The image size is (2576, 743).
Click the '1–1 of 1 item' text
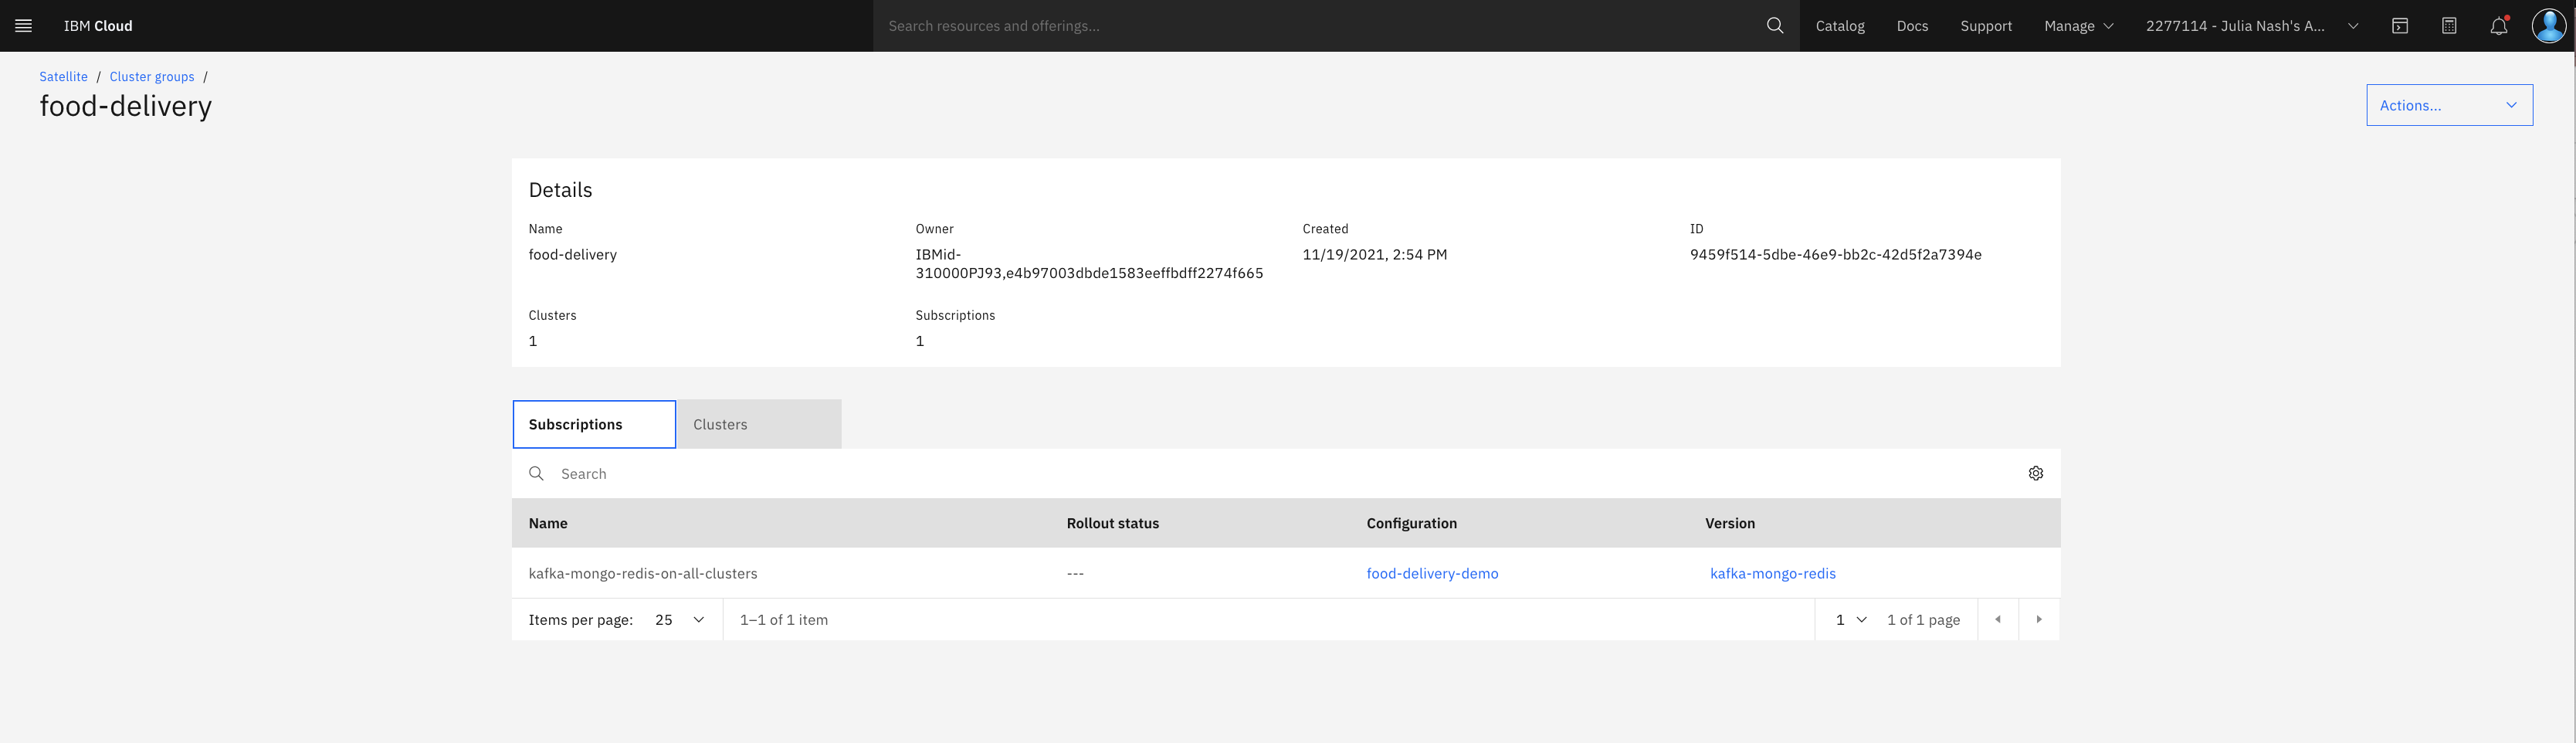click(783, 620)
